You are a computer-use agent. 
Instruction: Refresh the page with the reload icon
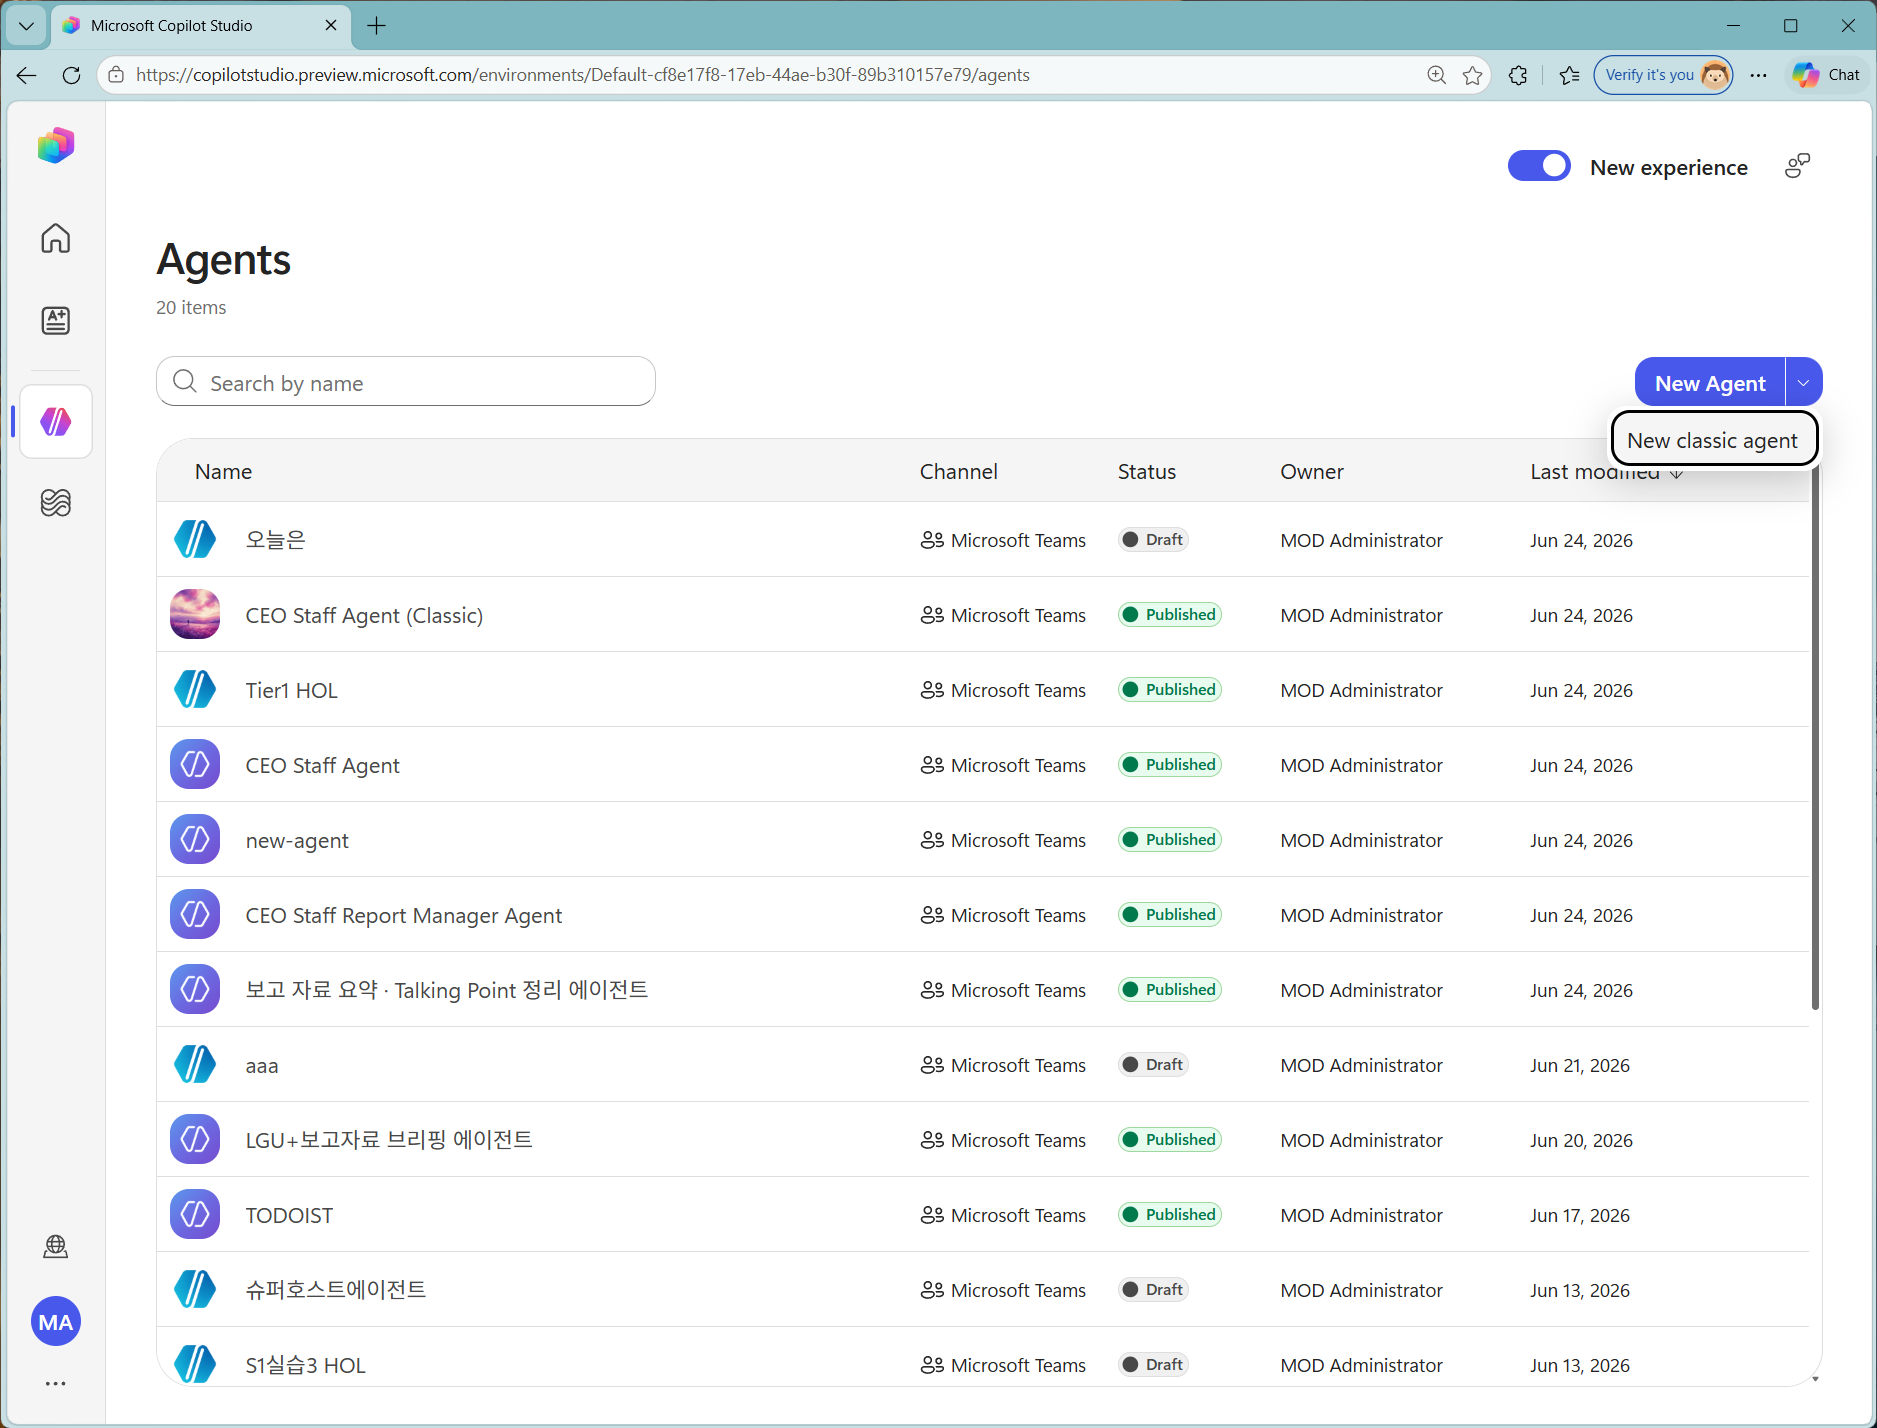coord(71,75)
